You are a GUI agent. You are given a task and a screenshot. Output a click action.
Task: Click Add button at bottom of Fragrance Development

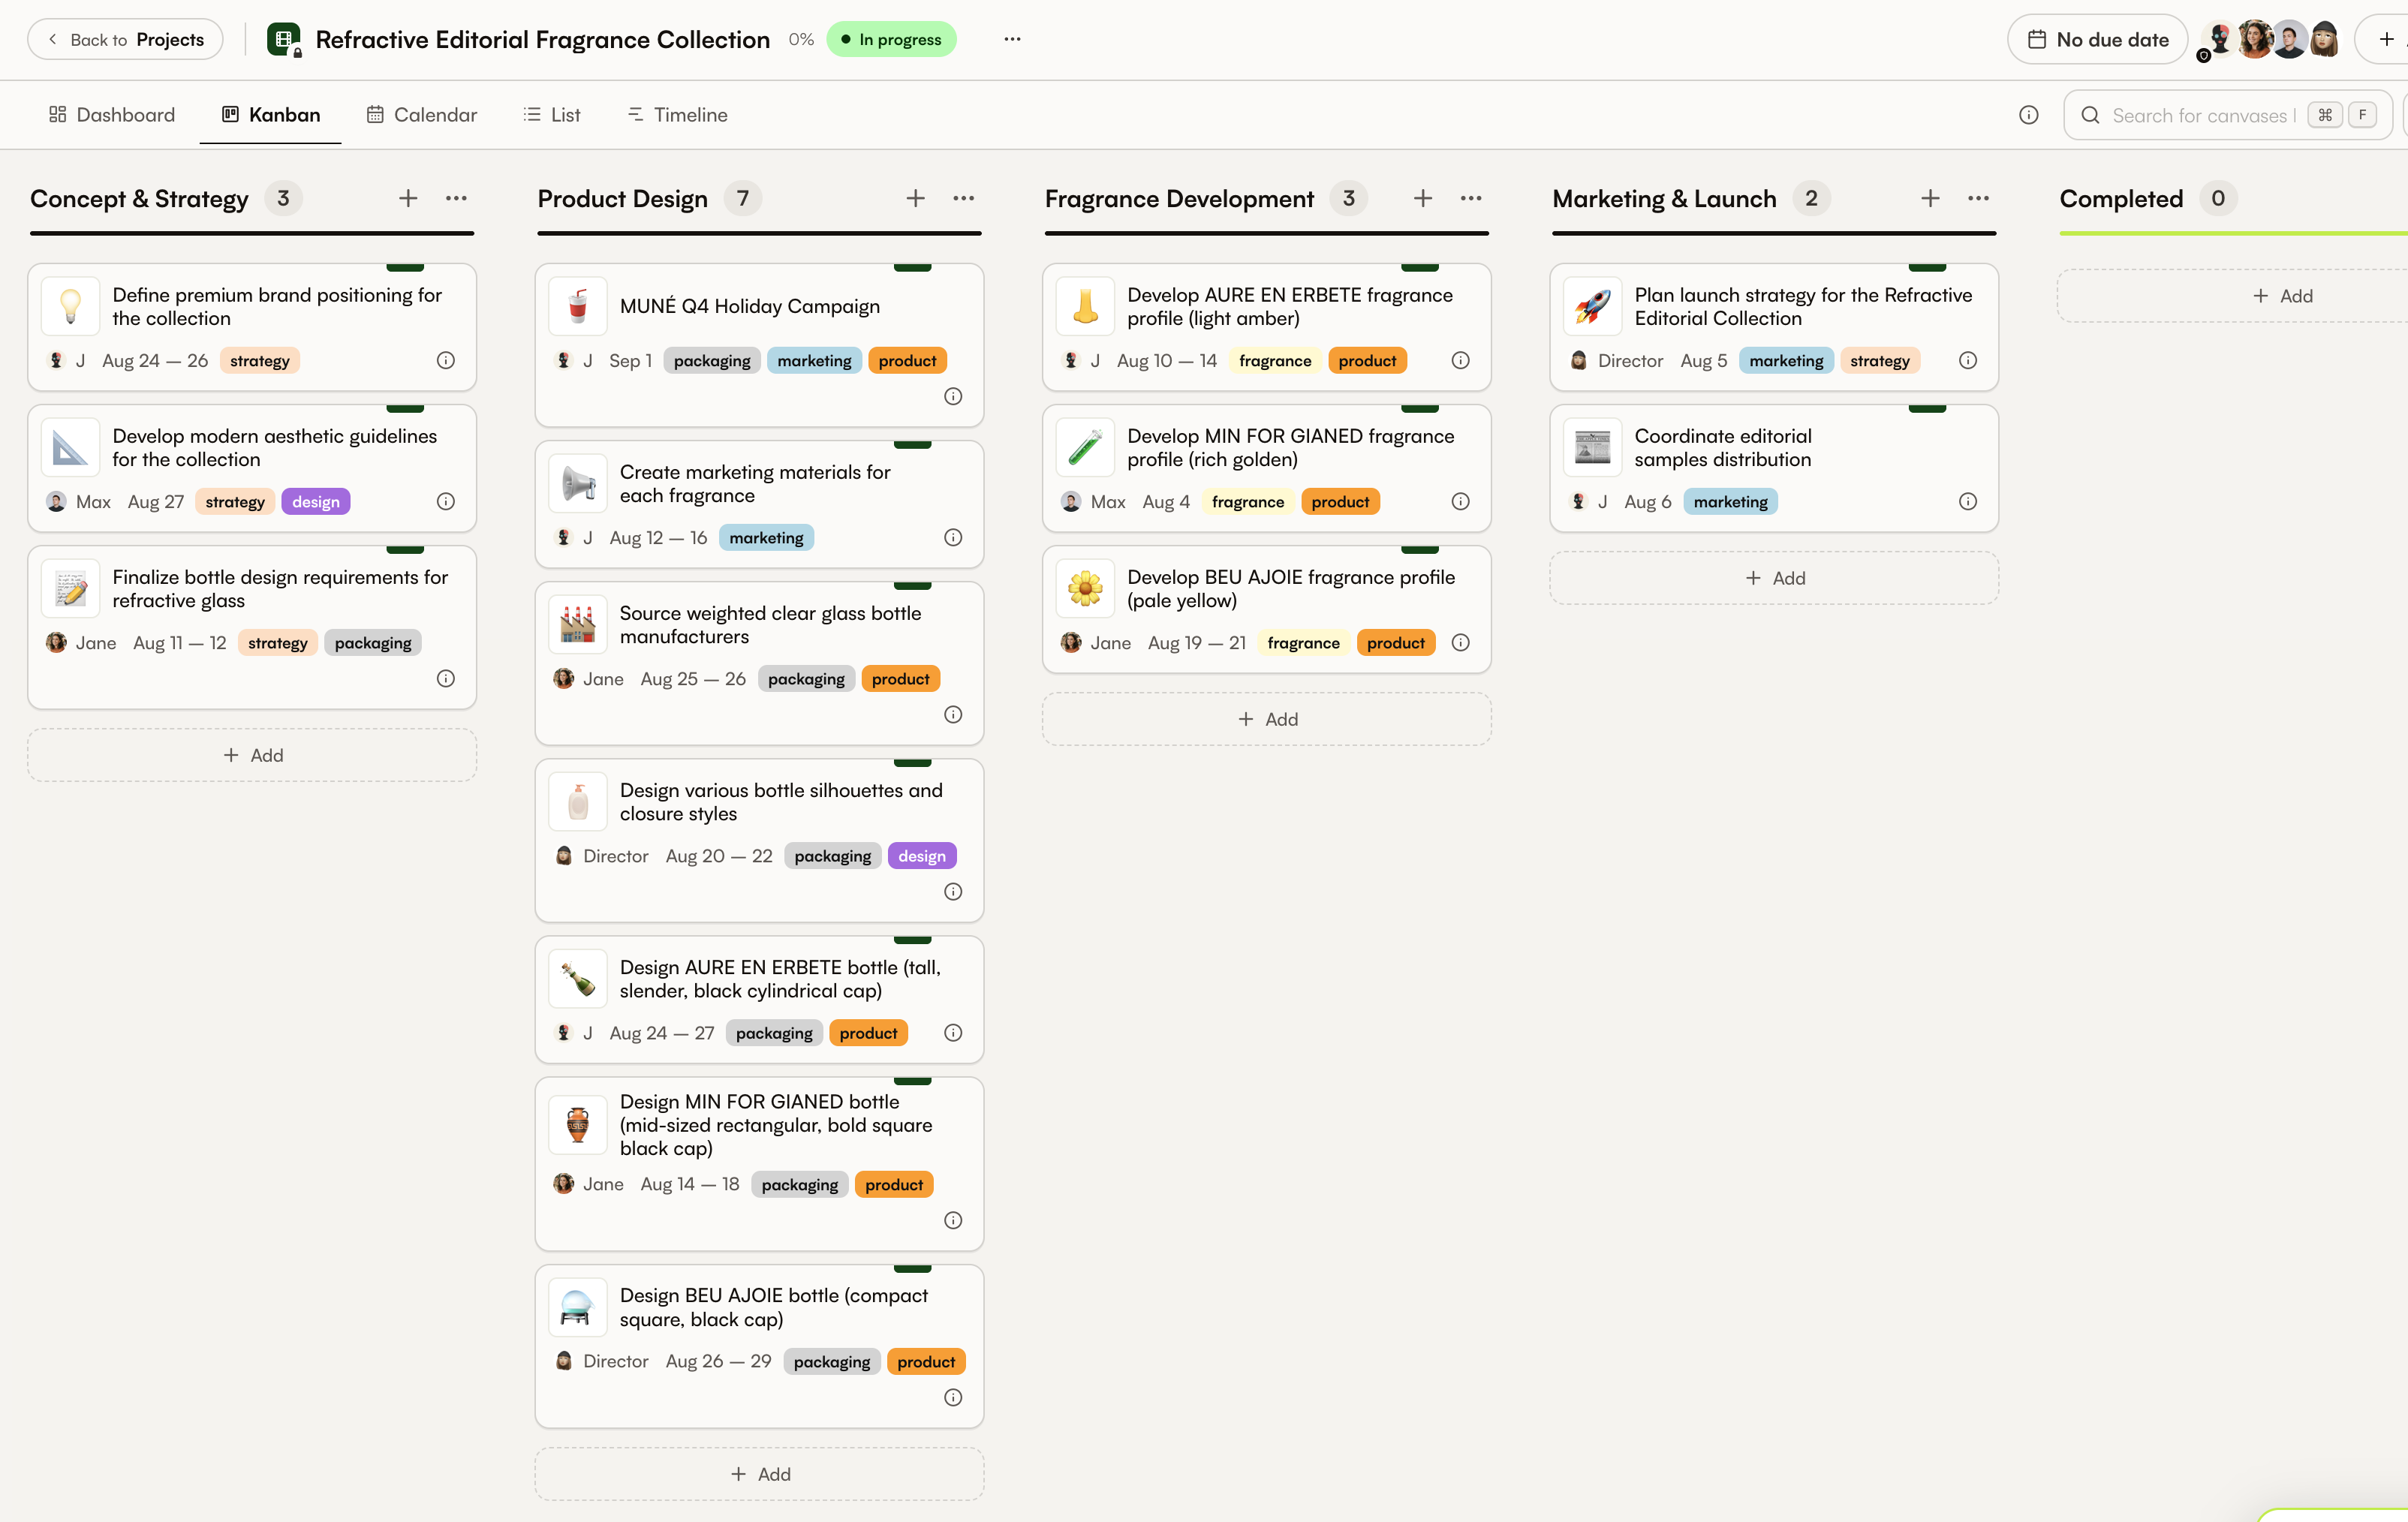pos(1266,719)
